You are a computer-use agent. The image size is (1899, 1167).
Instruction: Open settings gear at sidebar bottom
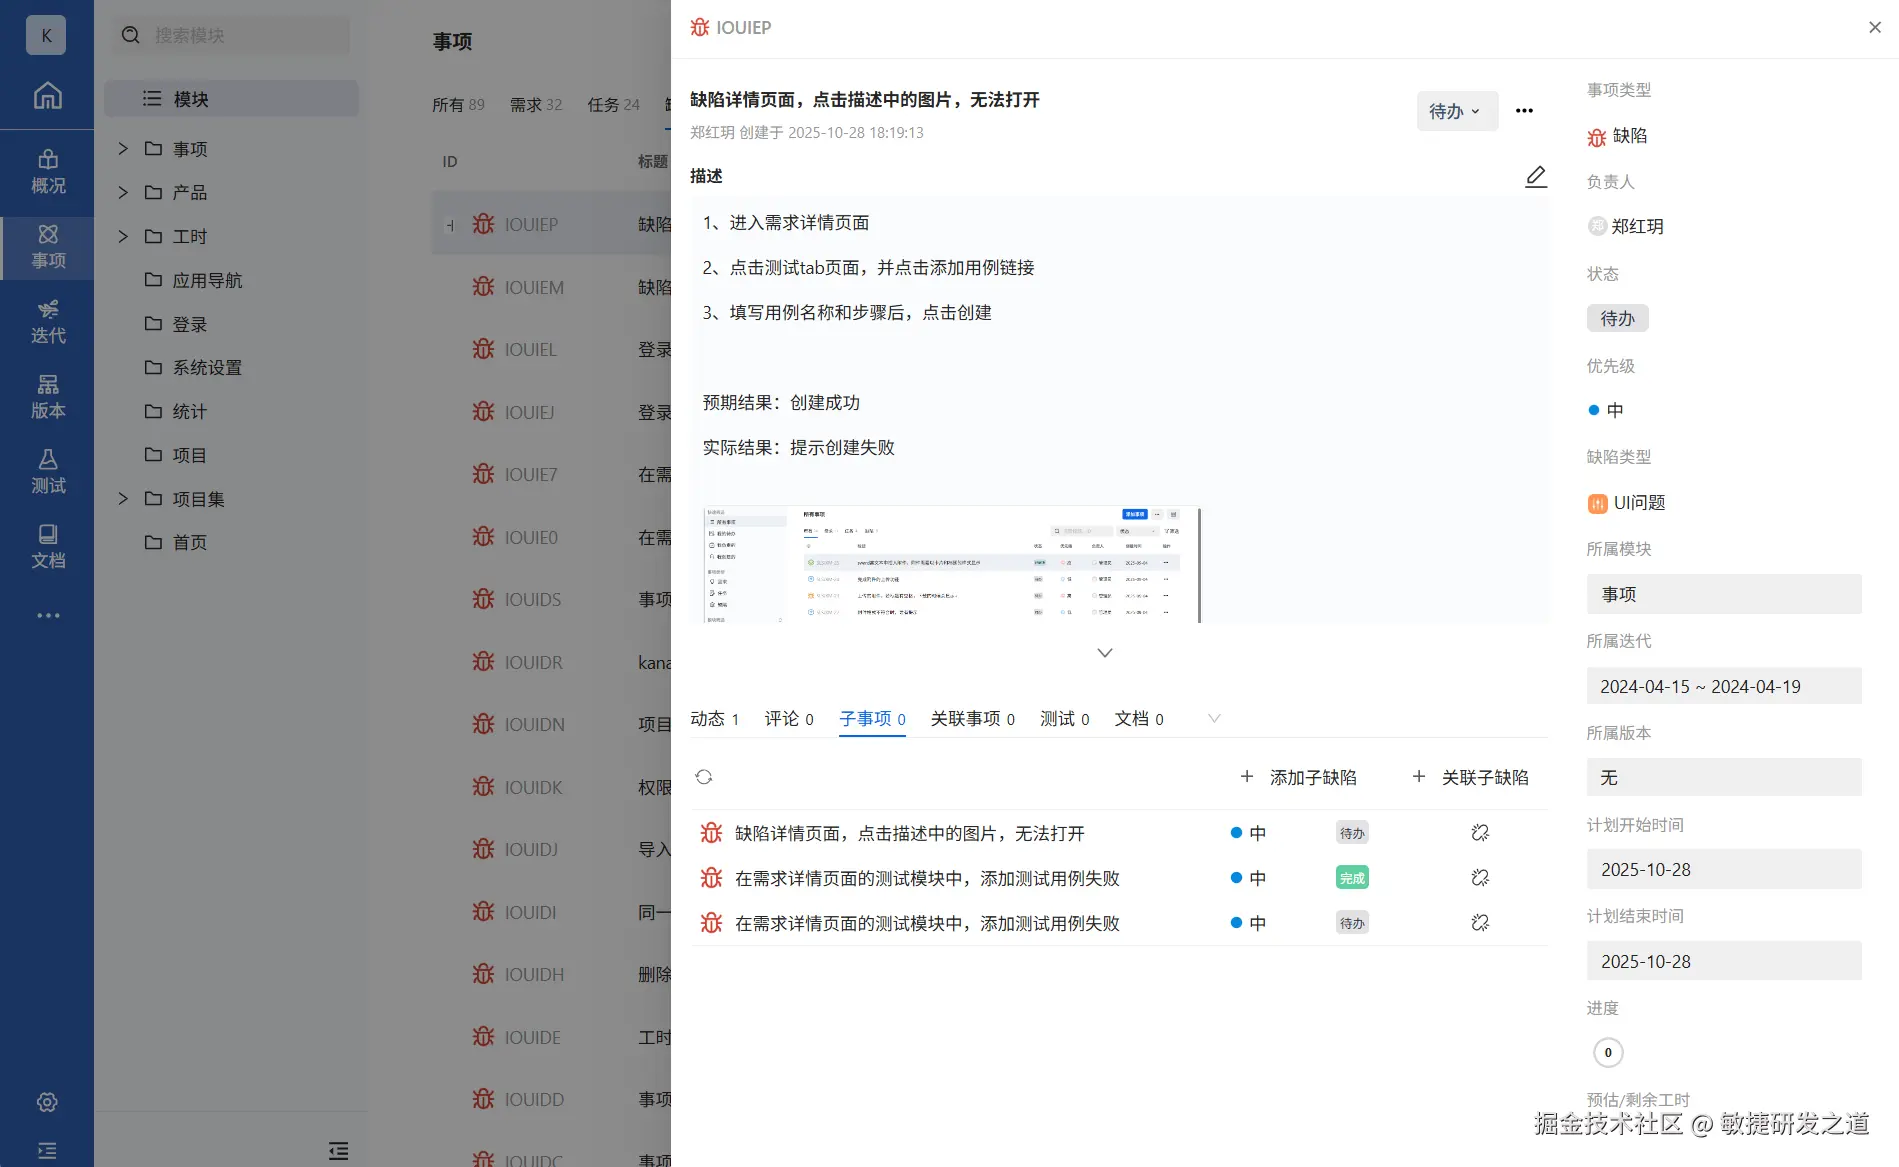[x=47, y=1102]
